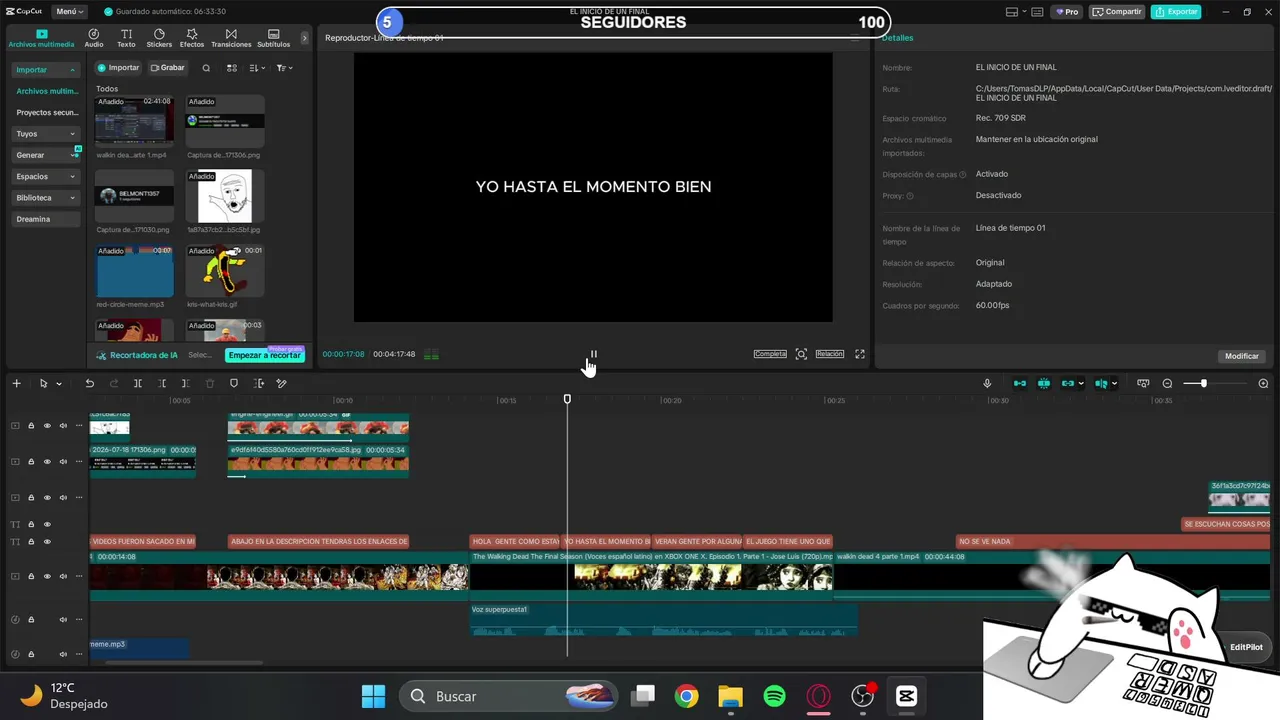This screenshot has height=720, width=1280.
Task: Open File Explorer from the taskbar
Action: point(730,696)
